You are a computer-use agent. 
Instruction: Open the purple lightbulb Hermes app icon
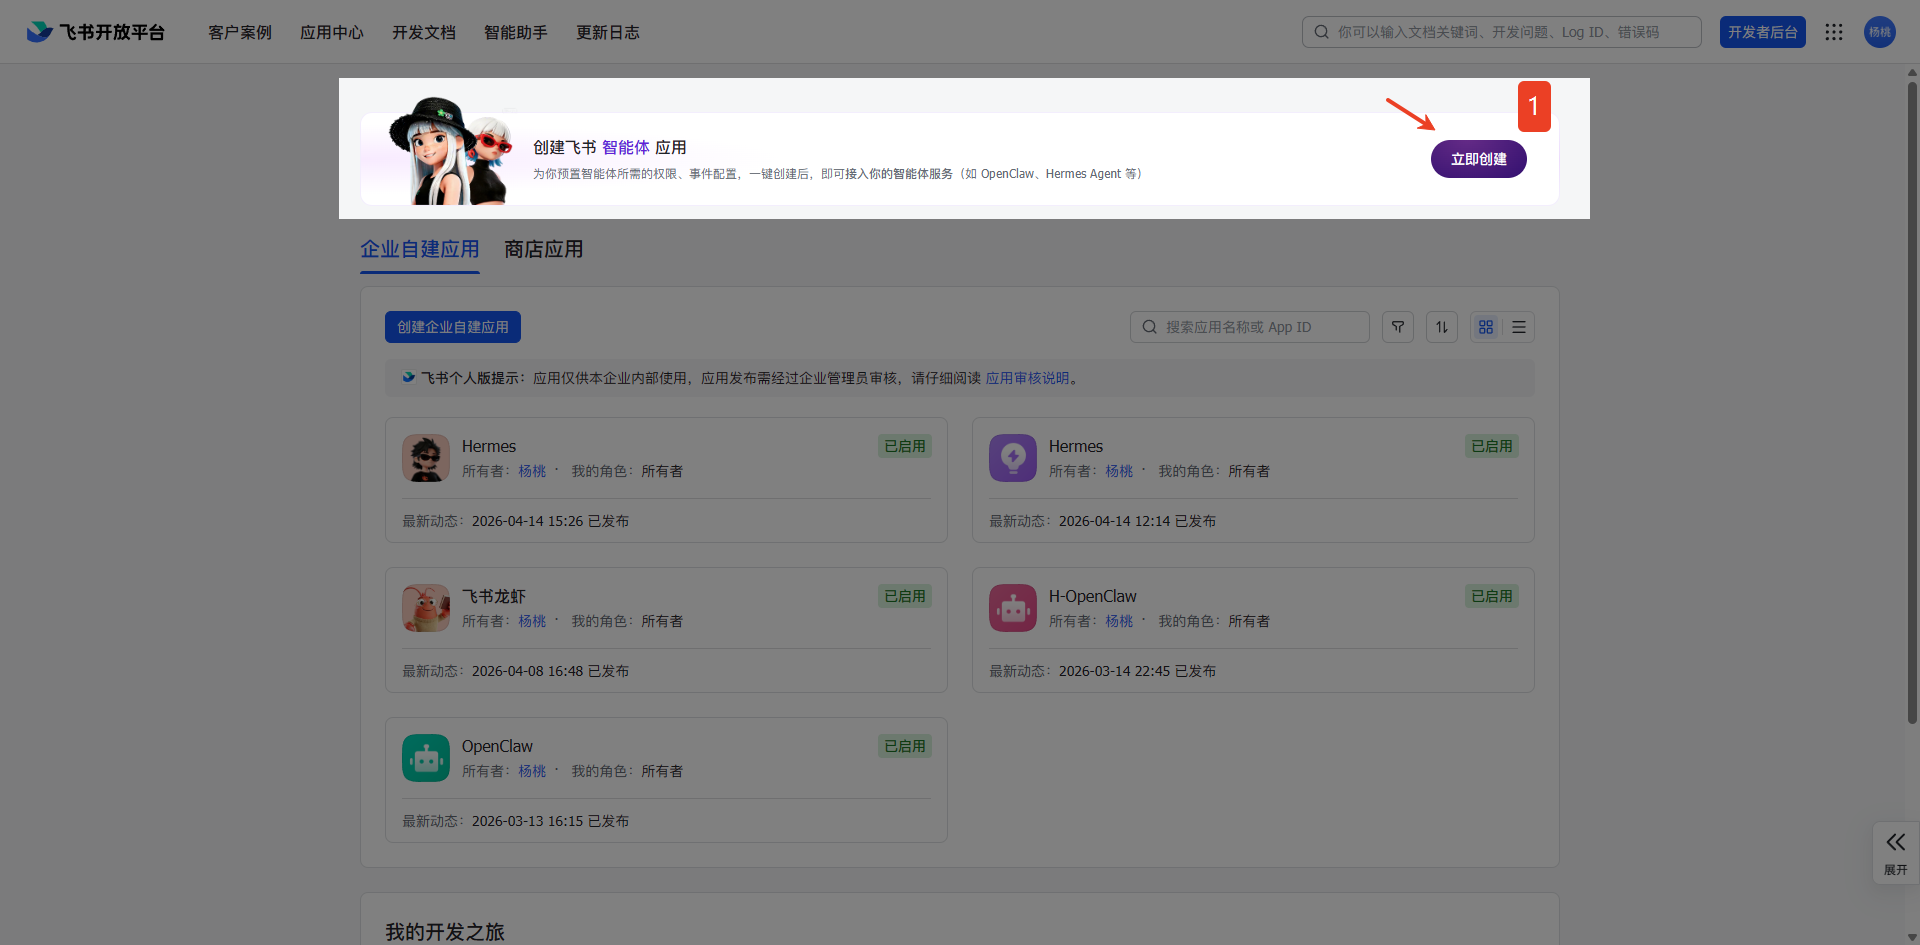pyautogui.click(x=1013, y=458)
